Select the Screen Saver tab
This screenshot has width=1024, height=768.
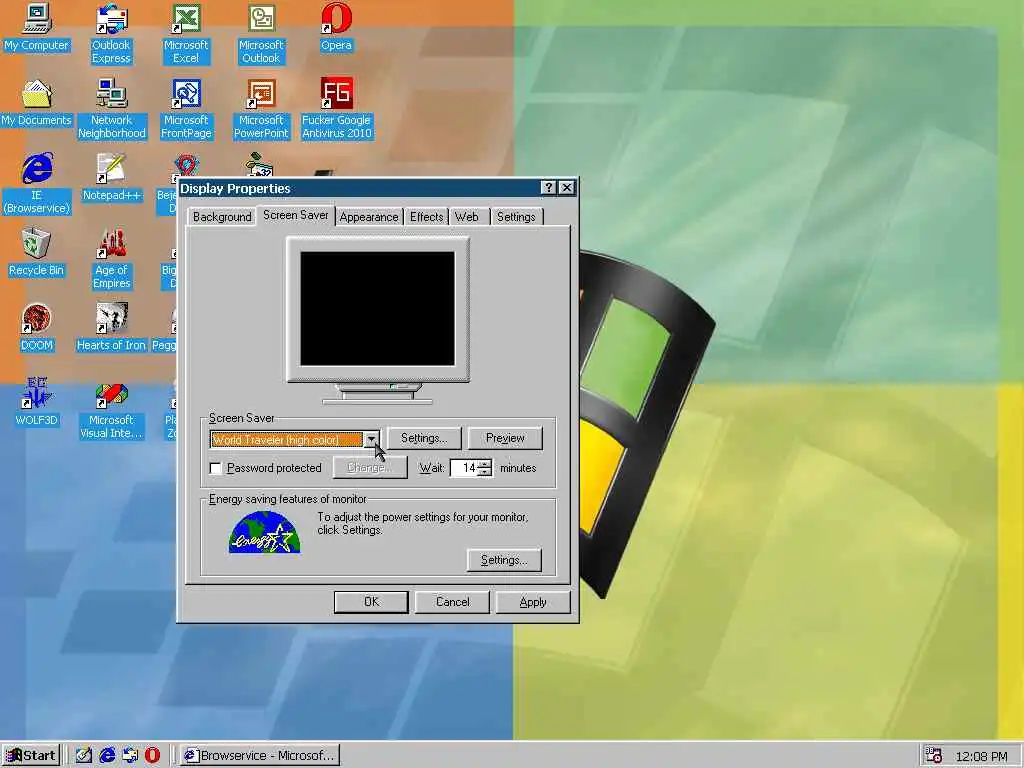pos(296,215)
